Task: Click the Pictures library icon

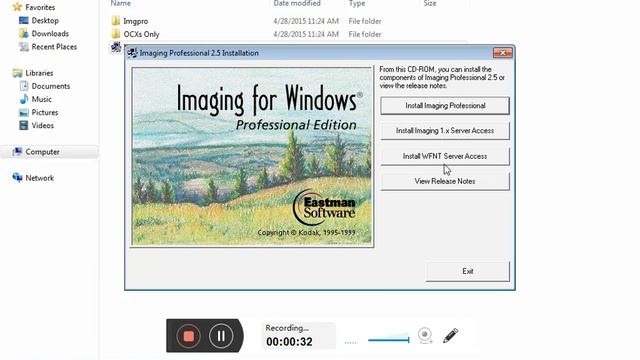Action: click(24, 112)
